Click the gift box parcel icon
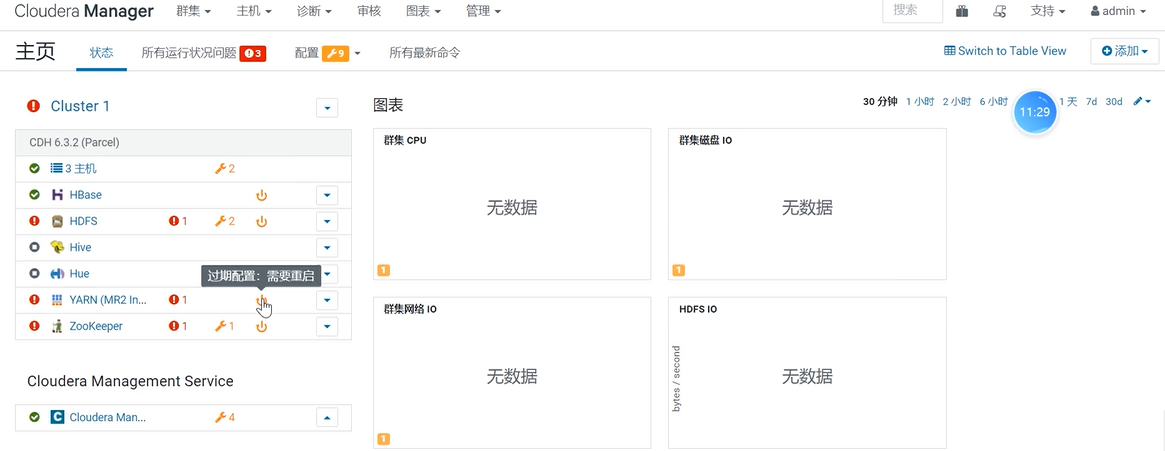This screenshot has height=451, width=1165. coord(962,11)
